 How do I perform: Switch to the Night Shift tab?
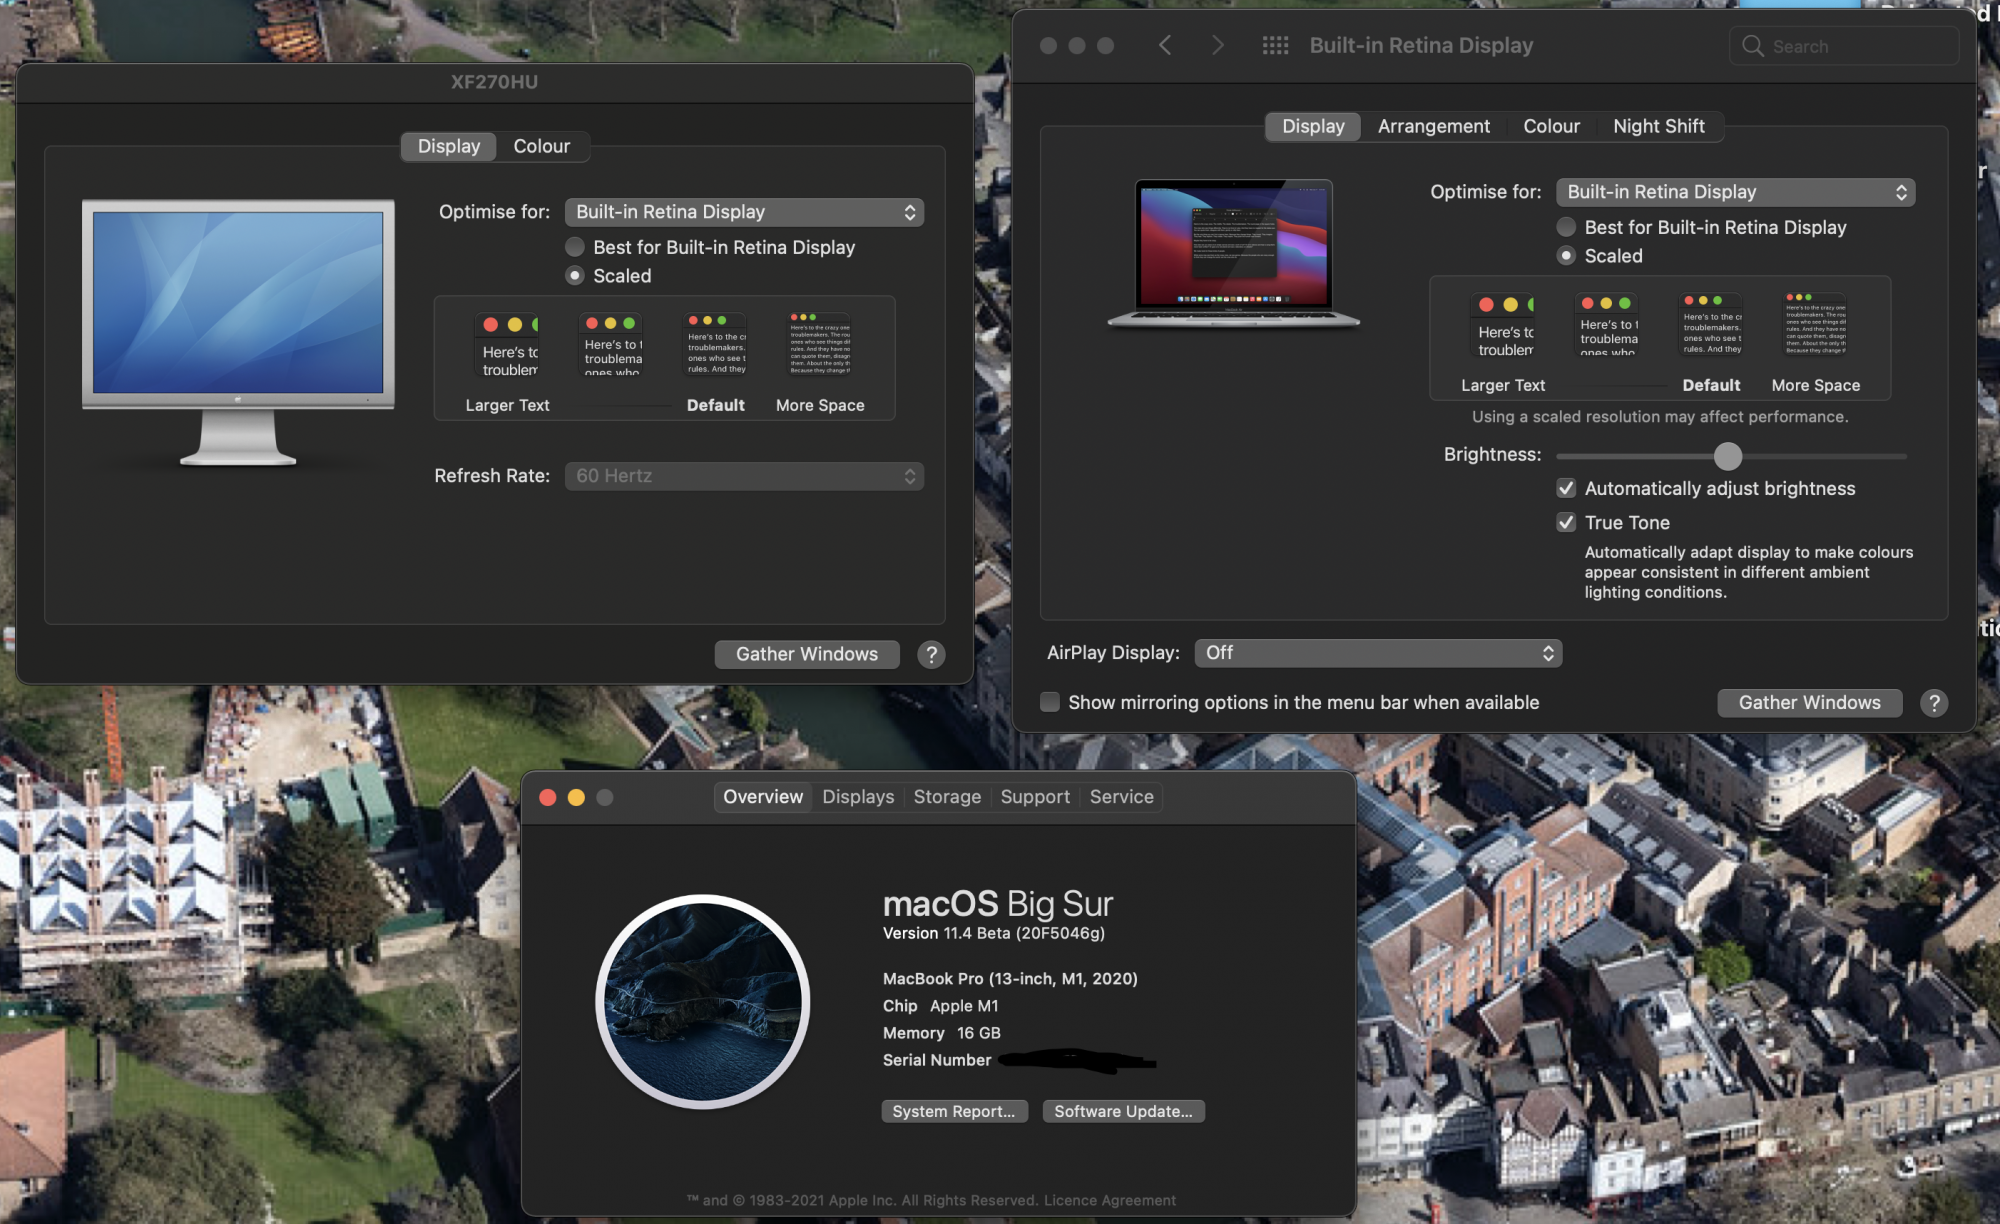1658,126
